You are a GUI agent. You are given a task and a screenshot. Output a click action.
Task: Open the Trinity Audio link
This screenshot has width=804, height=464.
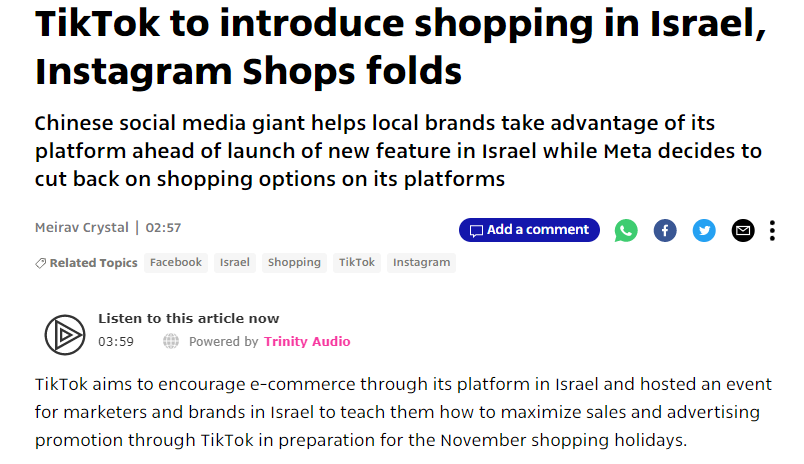[307, 342]
